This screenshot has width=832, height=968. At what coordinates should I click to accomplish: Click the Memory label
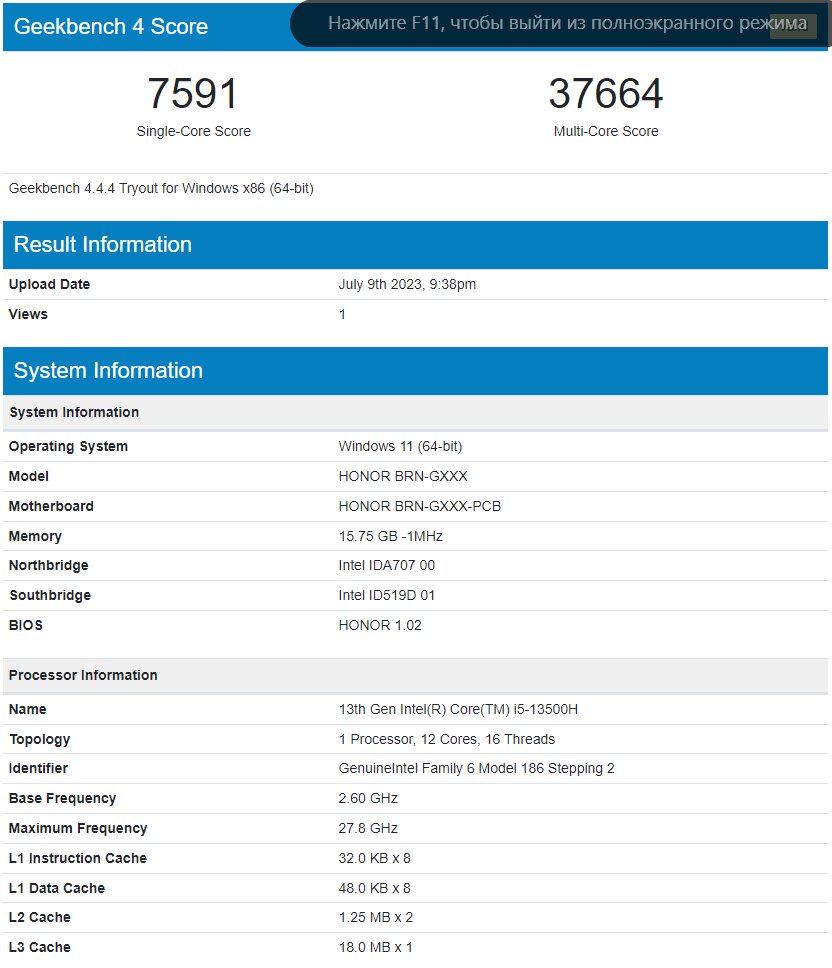pos(35,536)
